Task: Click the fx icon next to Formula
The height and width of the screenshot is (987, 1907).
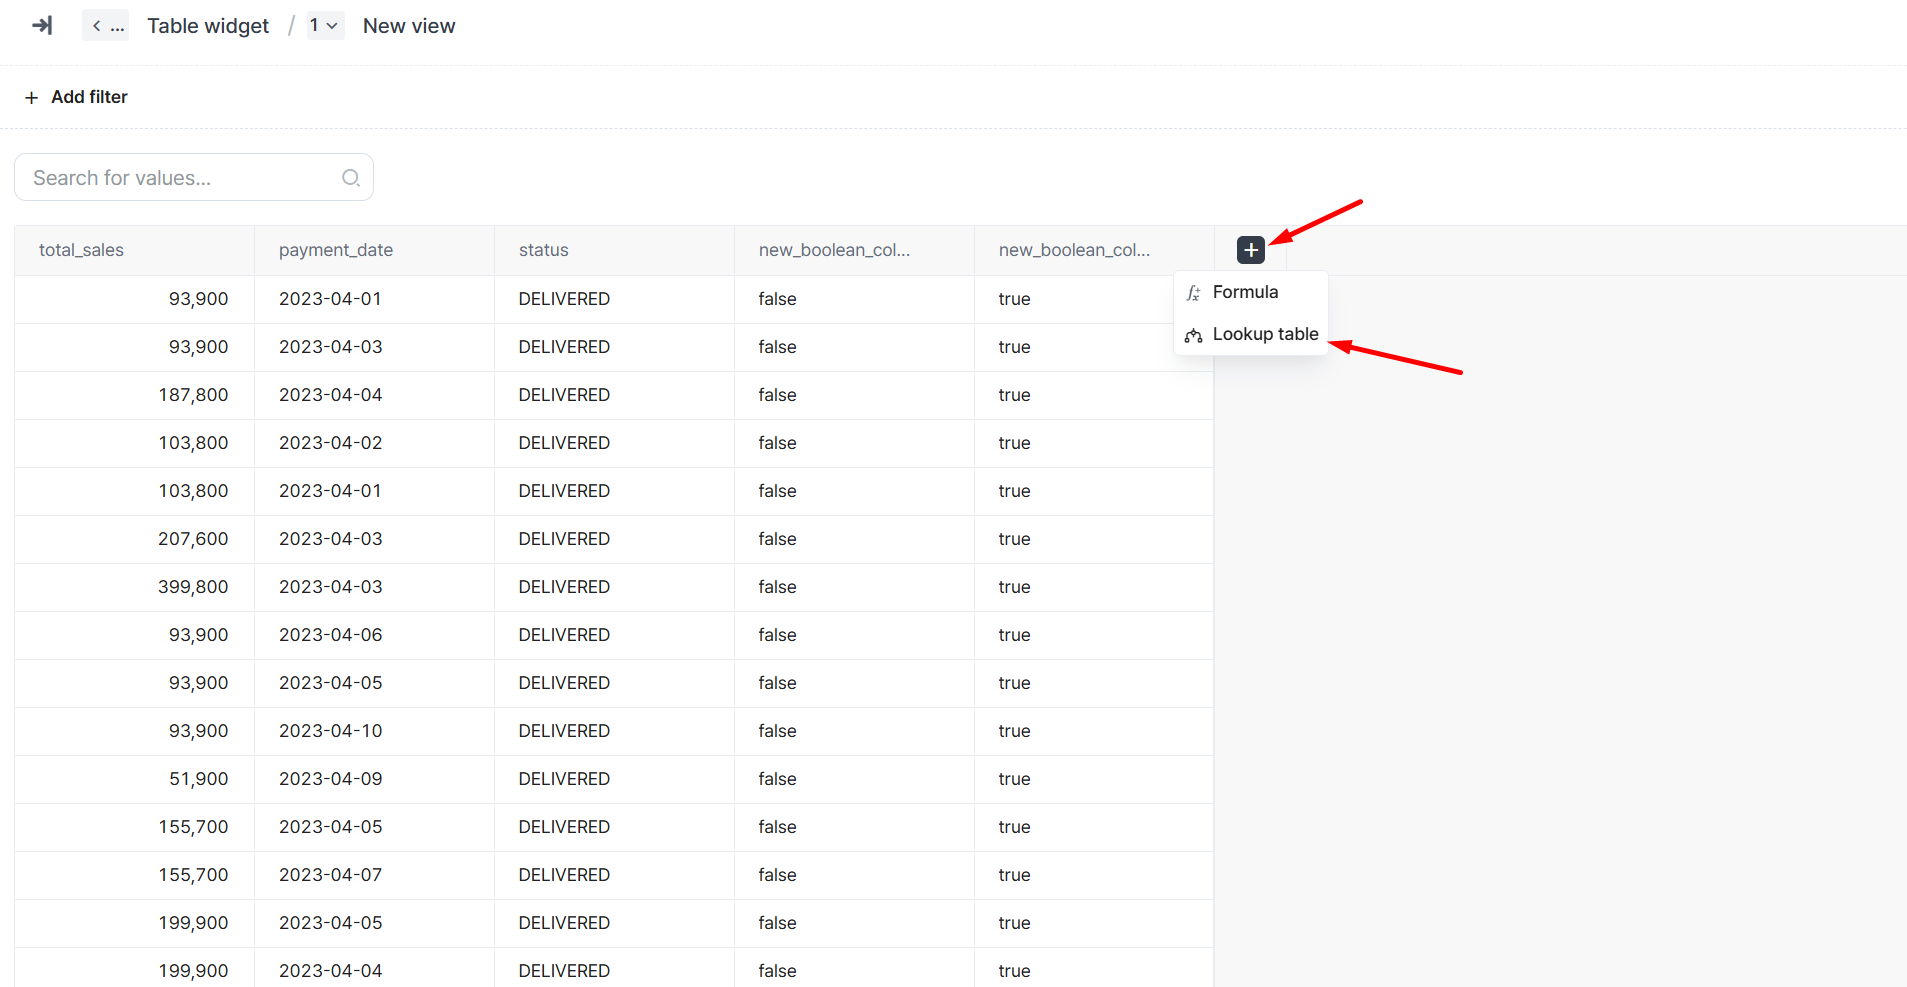Action: 1193,293
